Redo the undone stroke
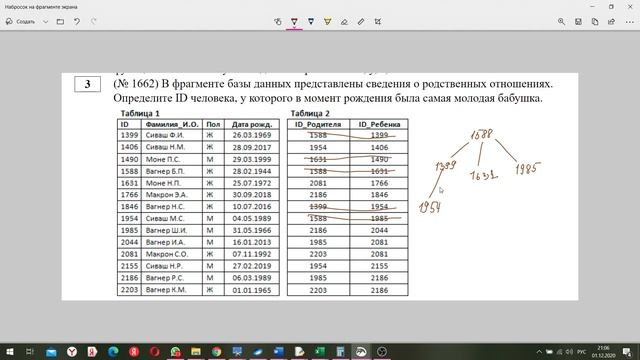The height and width of the screenshot is (360, 640). click(93, 21)
